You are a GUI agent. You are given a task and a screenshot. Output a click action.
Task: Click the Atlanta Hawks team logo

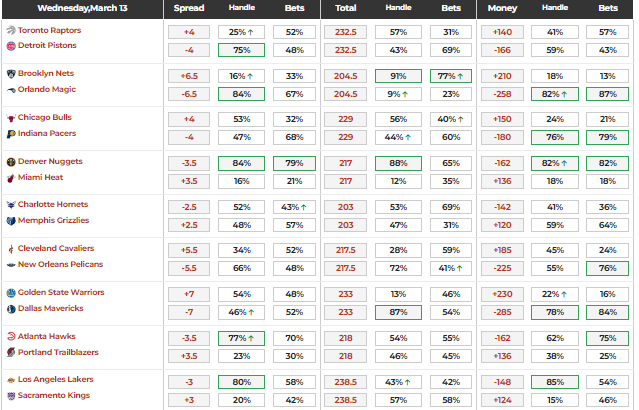(x=11, y=337)
